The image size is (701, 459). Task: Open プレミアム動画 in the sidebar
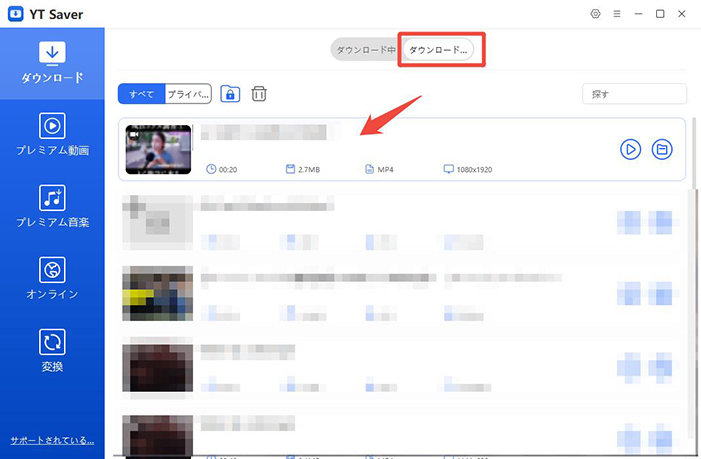52,134
